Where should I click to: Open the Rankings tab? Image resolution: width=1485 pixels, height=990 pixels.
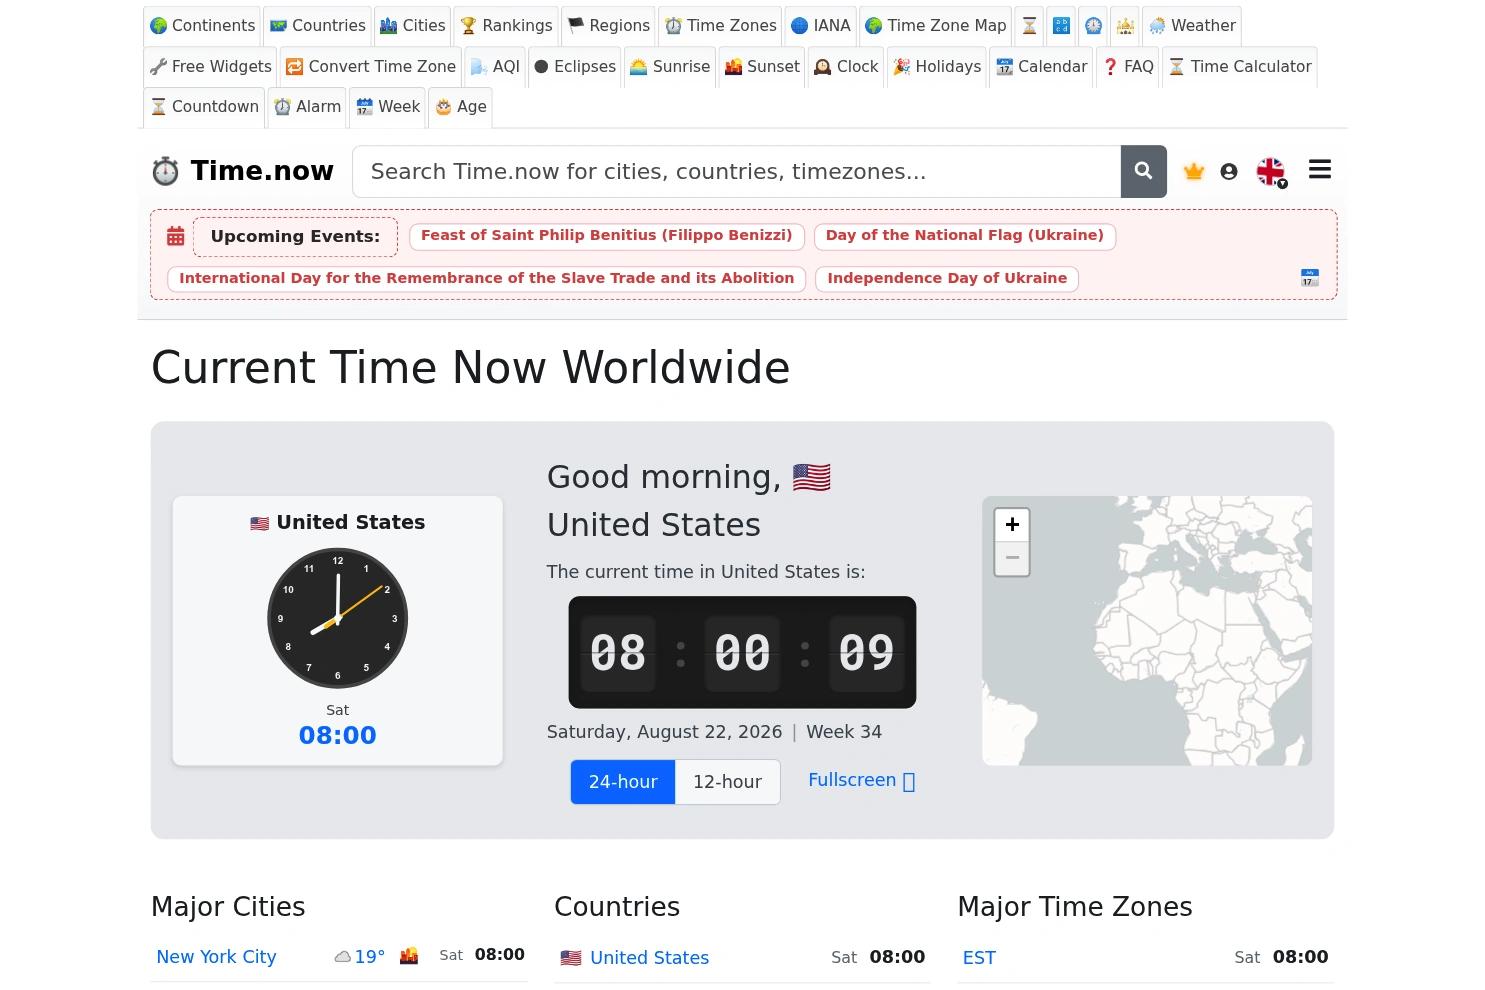[x=506, y=26]
